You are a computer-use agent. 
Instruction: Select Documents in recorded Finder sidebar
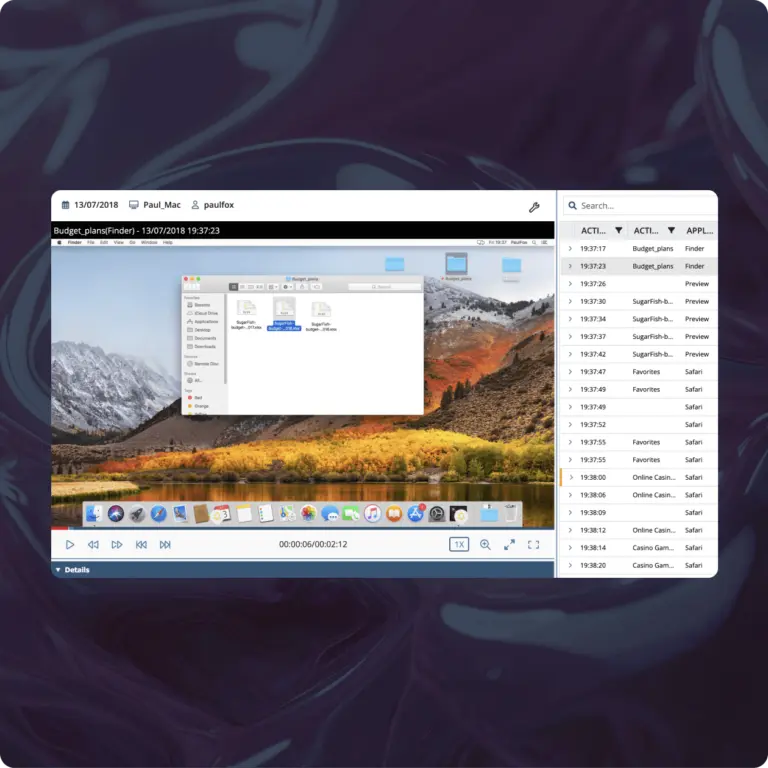coord(201,338)
